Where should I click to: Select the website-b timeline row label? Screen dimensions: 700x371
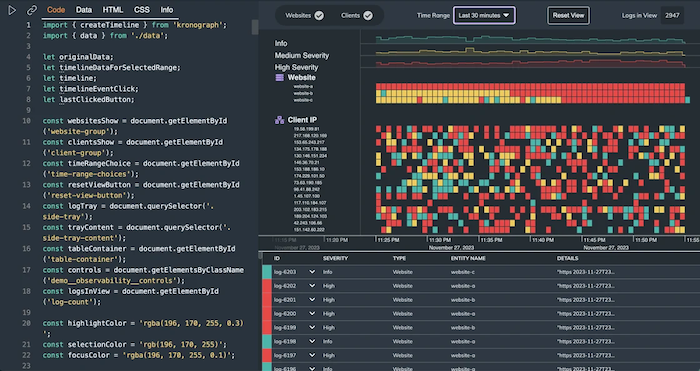point(303,93)
